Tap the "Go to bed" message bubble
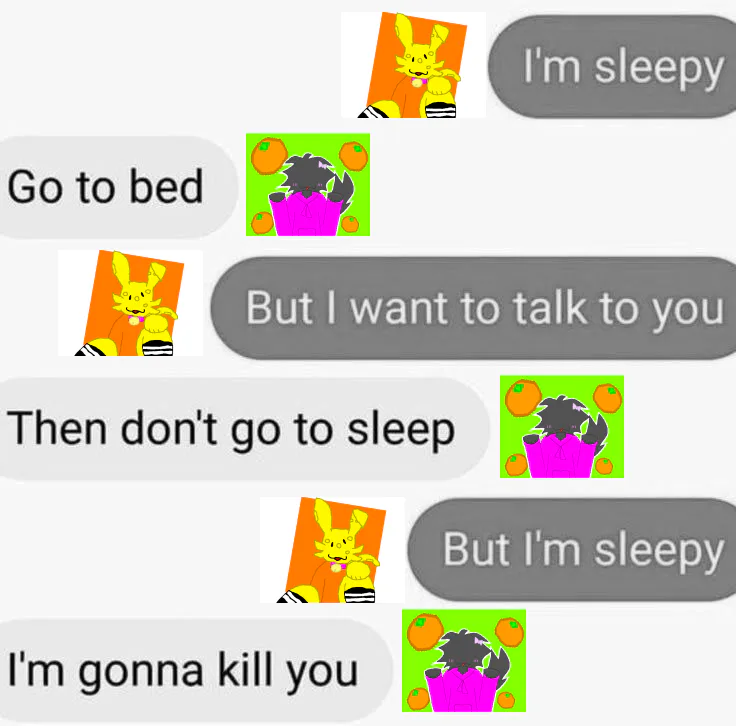Image resolution: width=736 pixels, height=726 pixels. 117,187
